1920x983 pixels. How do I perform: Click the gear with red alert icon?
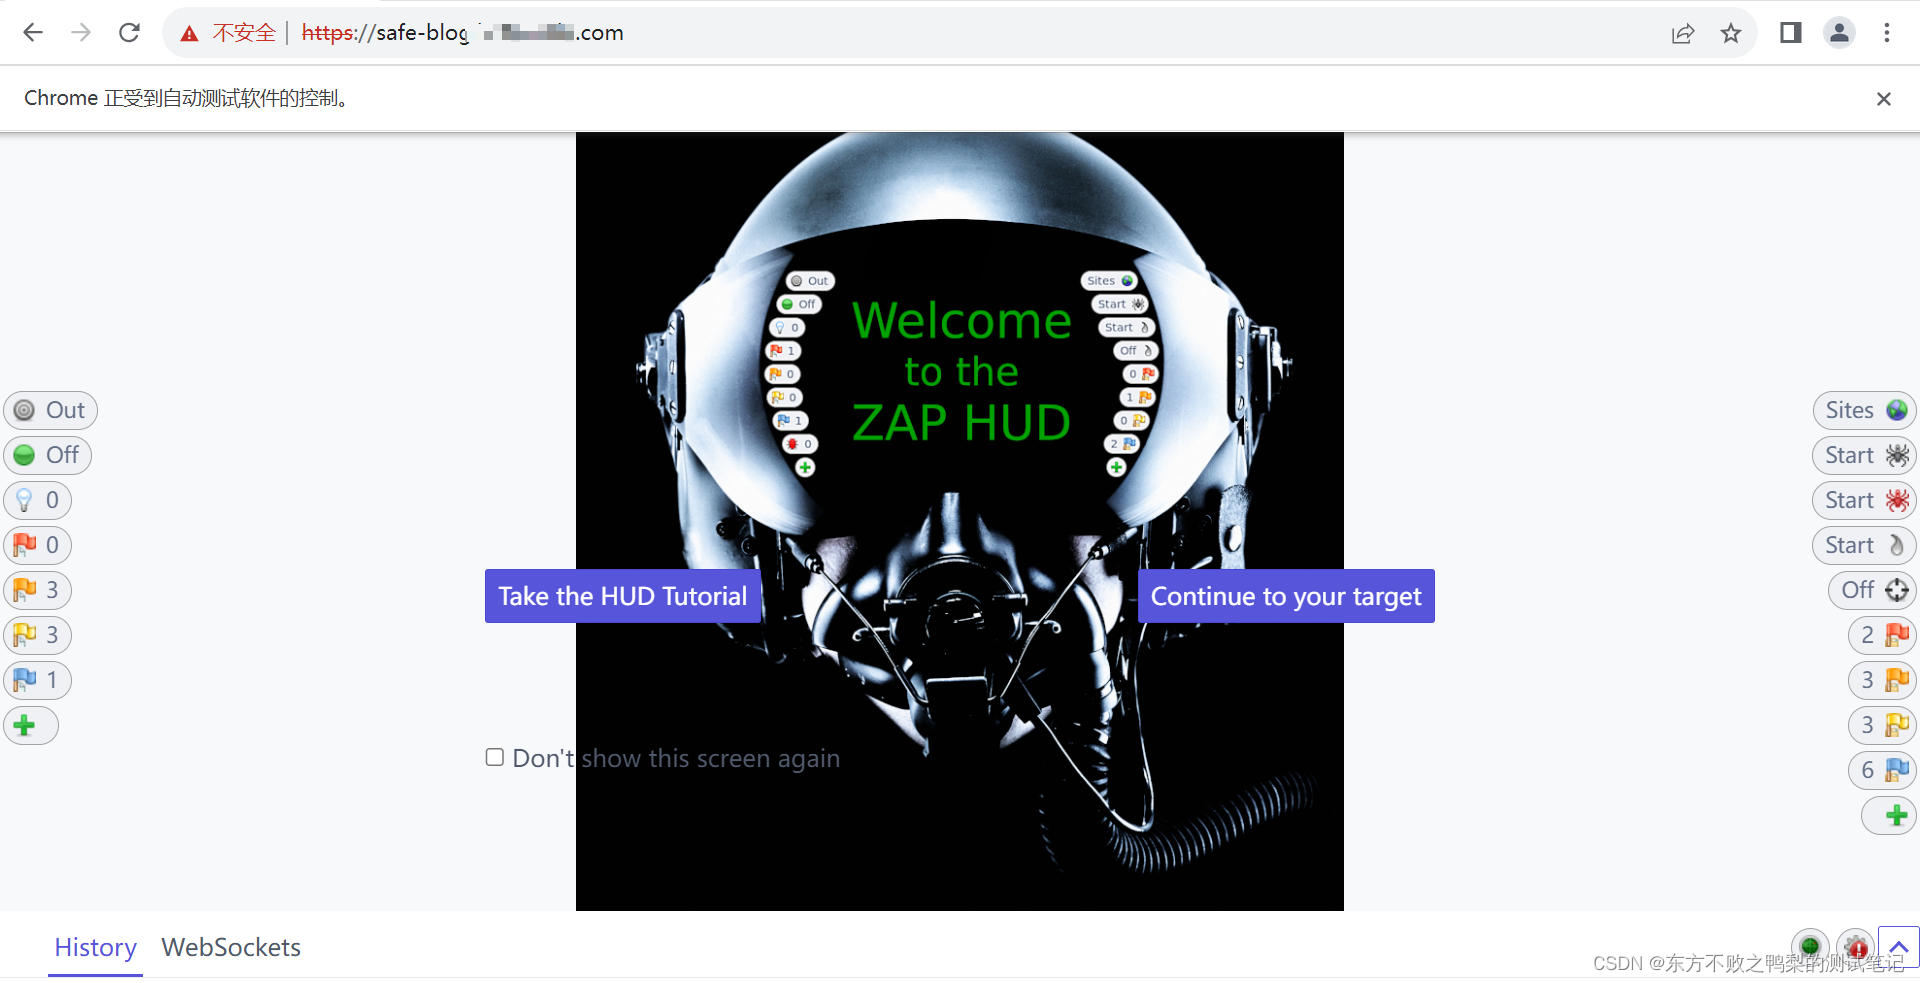1856,946
